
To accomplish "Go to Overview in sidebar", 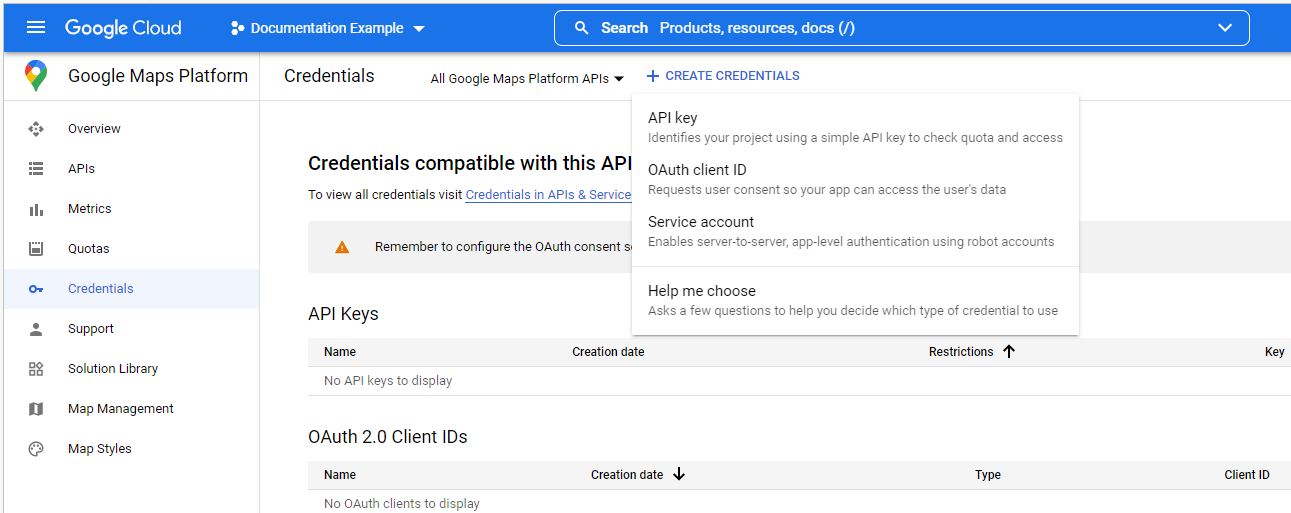I will click(131, 129).
